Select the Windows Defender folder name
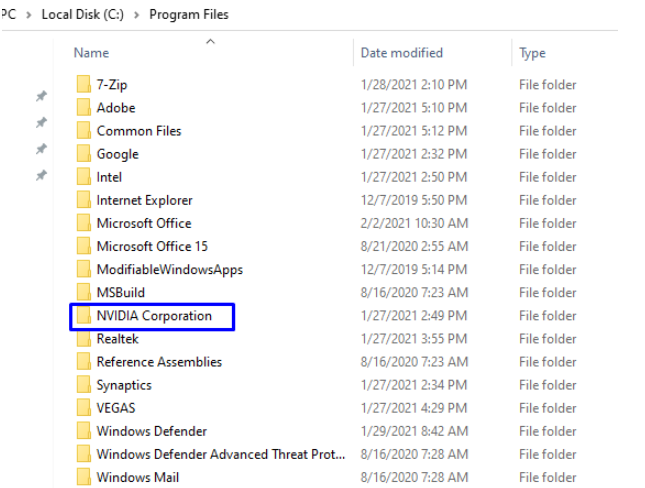 (x=152, y=431)
